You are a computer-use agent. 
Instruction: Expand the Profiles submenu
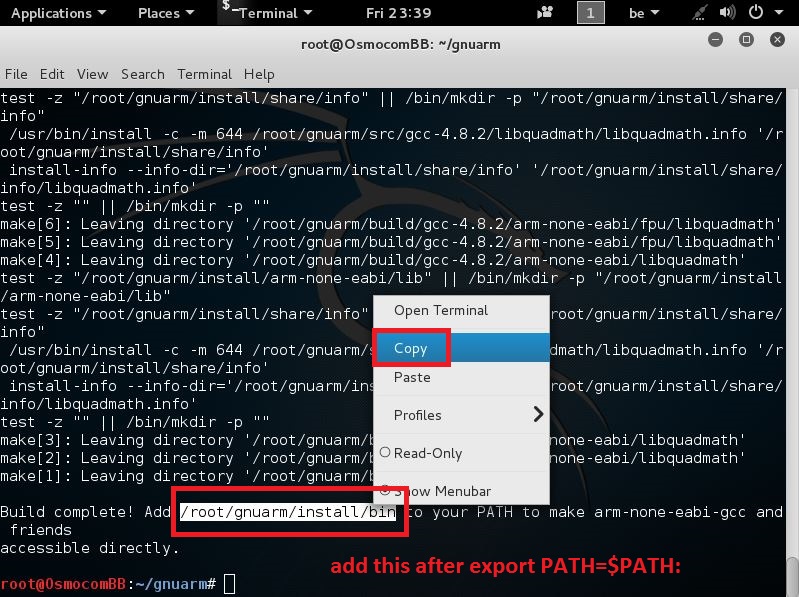pos(462,415)
